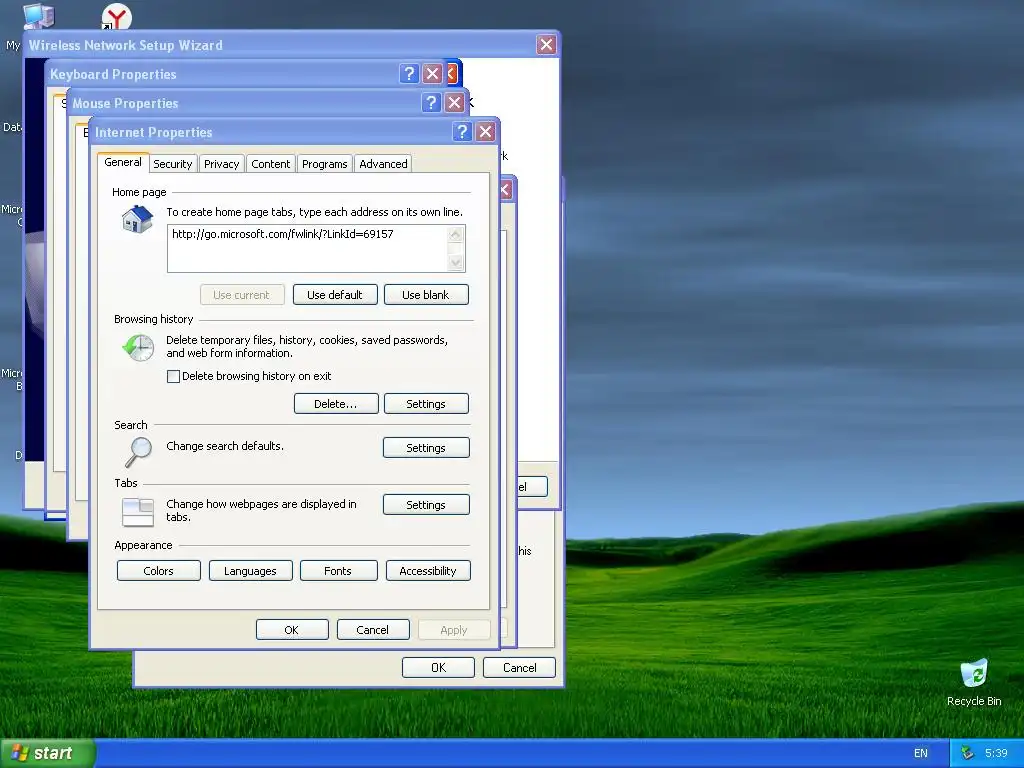
Task: Open Internet Properties help question mark
Action: tap(462, 132)
